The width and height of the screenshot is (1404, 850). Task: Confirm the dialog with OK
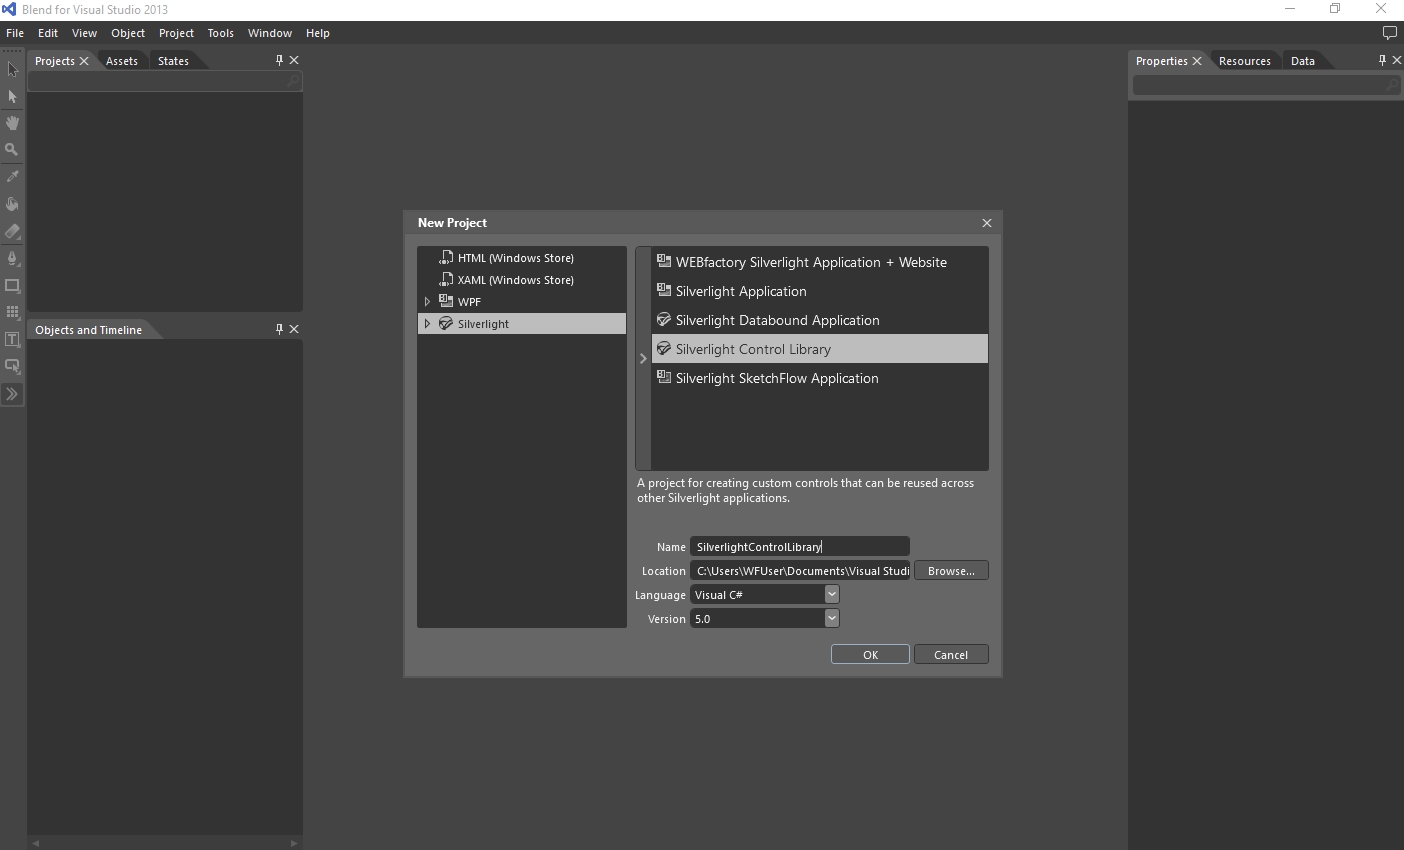coord(870,654)
